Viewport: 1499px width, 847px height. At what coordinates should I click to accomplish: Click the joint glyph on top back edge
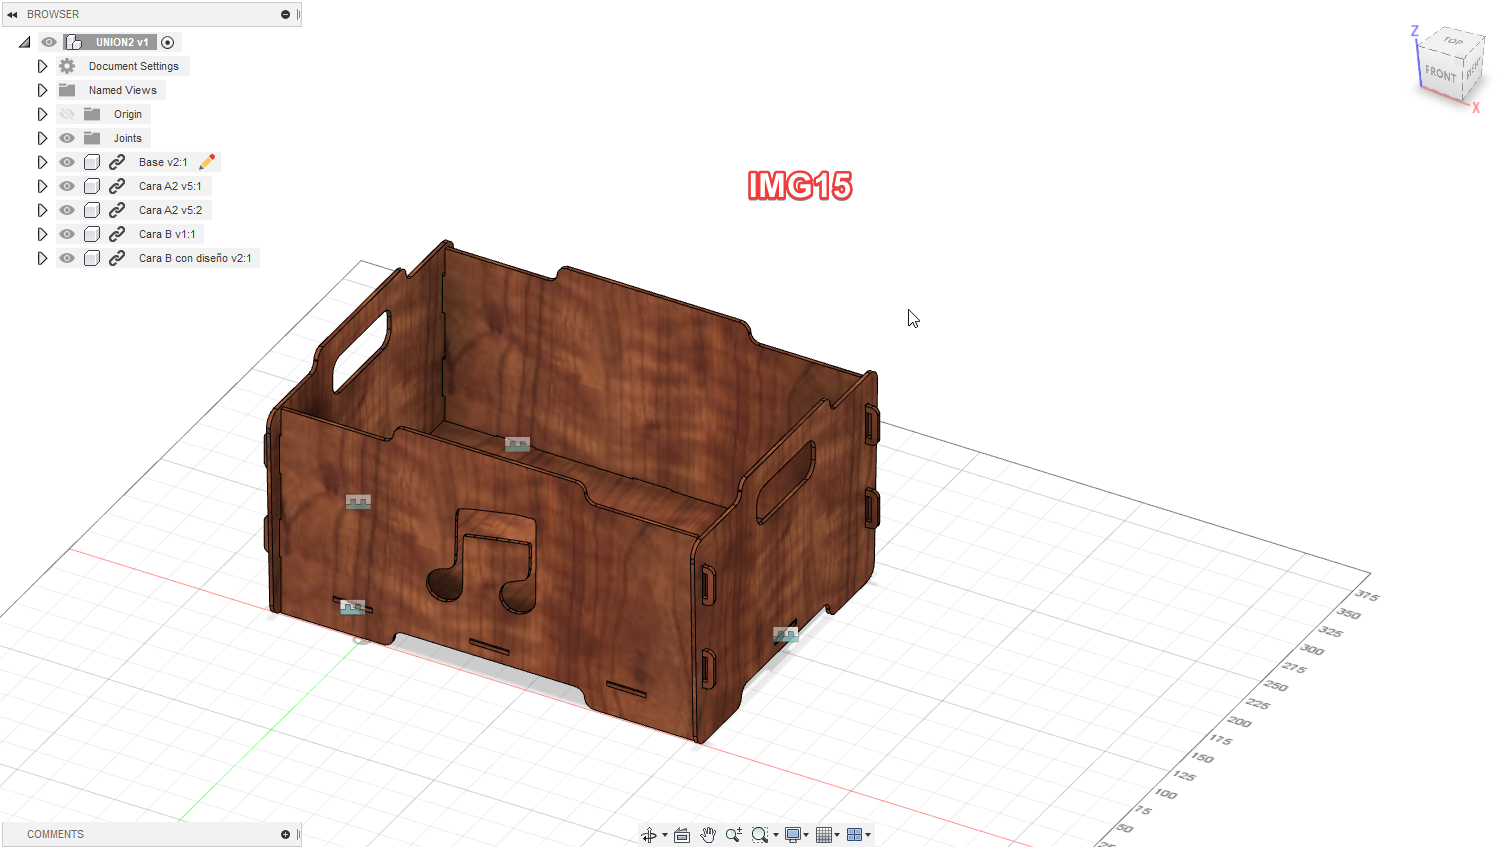[517, 444]
